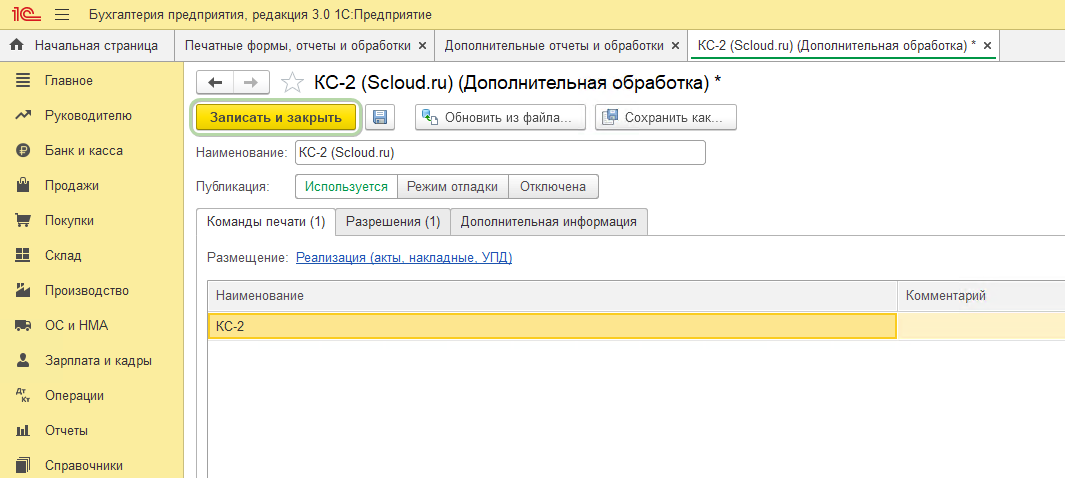Click in the Наименование input field
The height and width of the screenshot is (478, 1065).
(x=500, y=153)
